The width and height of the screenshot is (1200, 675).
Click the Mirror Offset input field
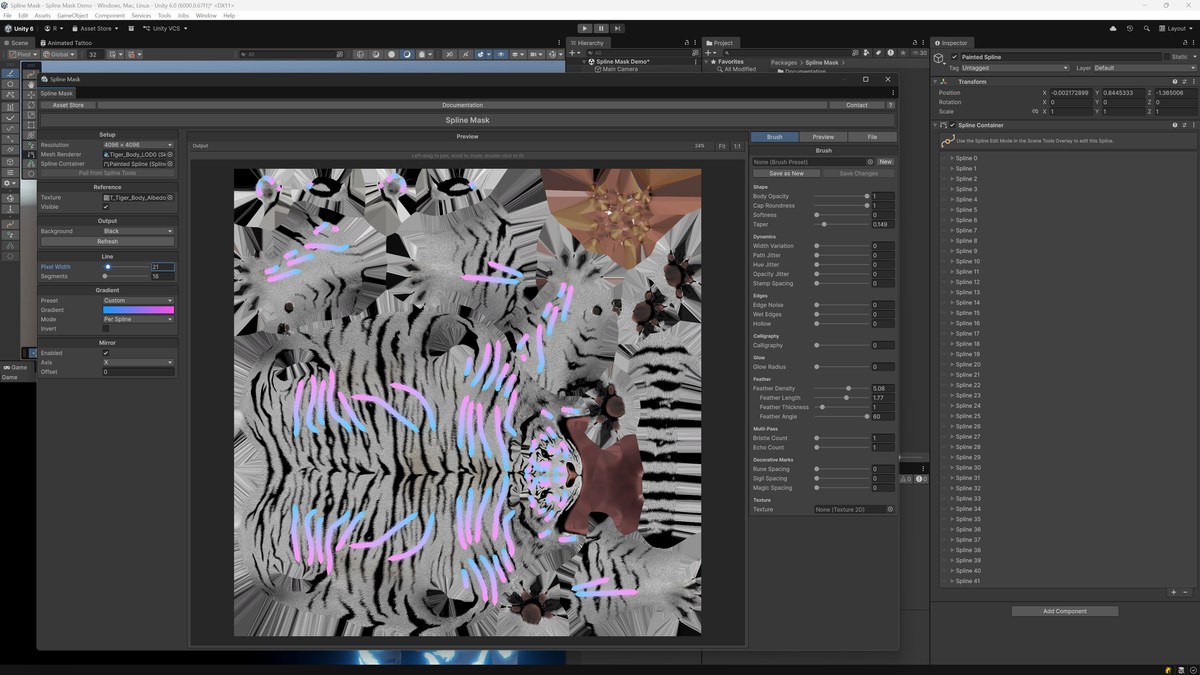(138, 372)
